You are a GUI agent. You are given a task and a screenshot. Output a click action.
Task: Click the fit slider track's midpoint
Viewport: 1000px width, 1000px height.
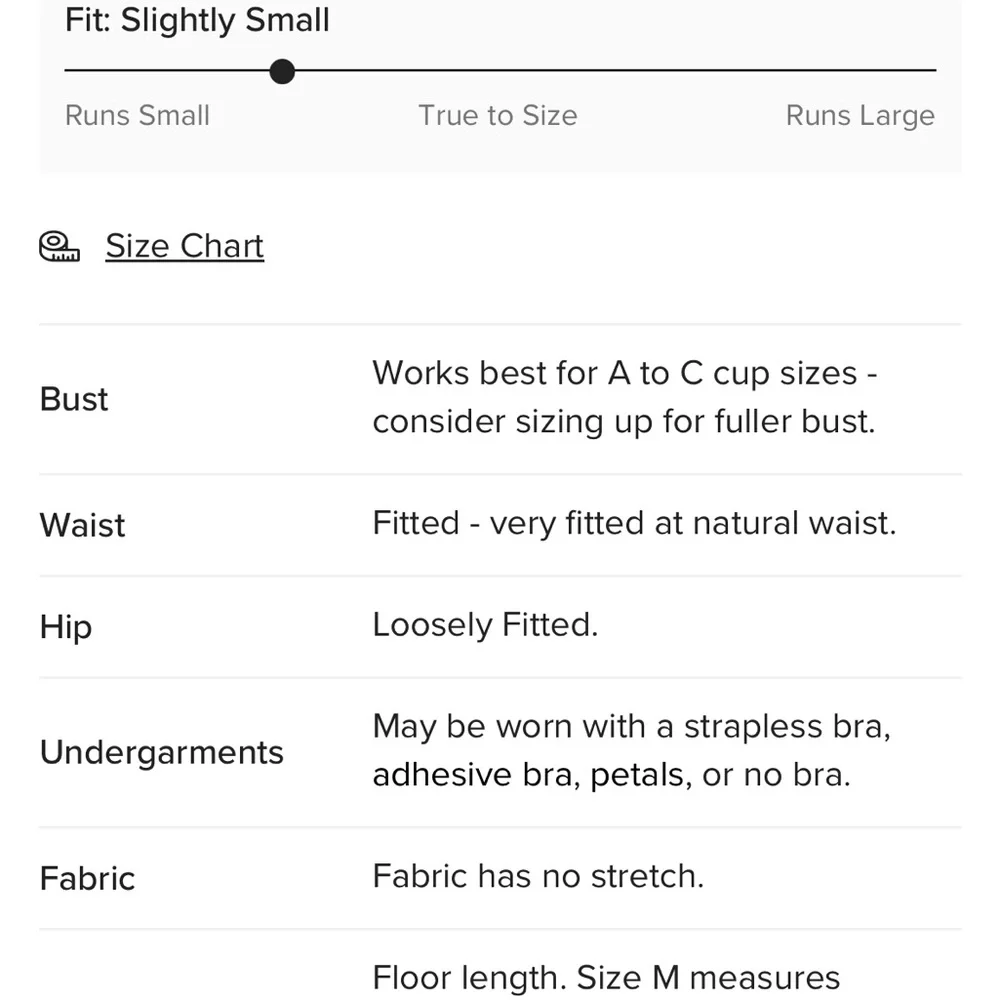point(500,71)
